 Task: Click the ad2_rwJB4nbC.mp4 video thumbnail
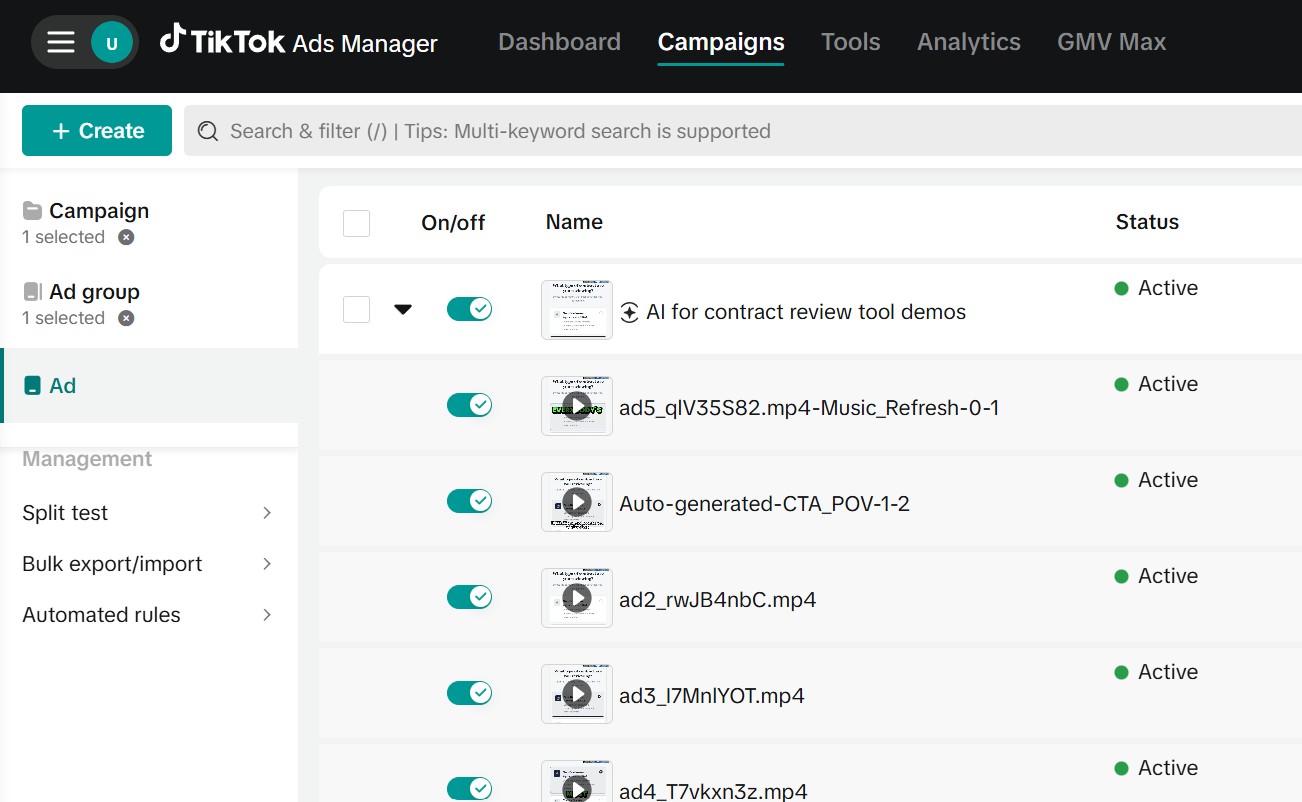576,597
